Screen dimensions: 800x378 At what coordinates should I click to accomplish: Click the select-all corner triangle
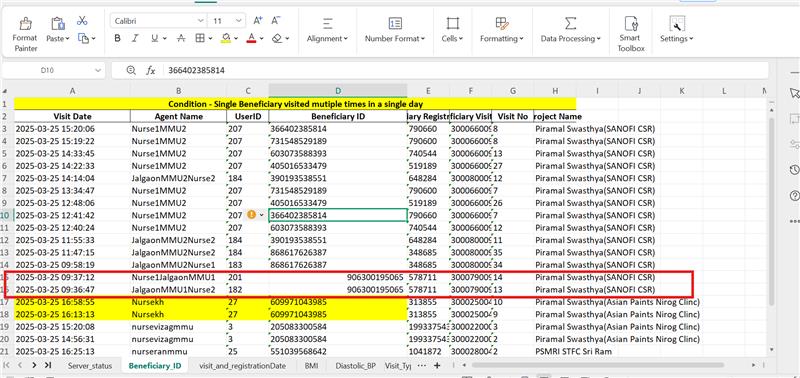[x=5, y=91]
